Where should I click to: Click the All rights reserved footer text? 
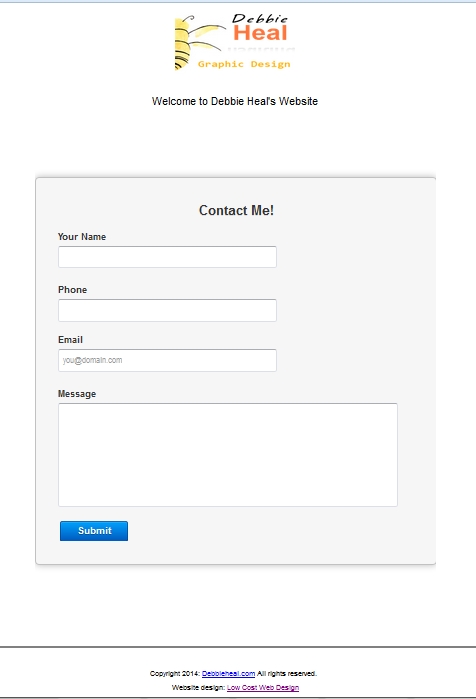click(287, 674)
